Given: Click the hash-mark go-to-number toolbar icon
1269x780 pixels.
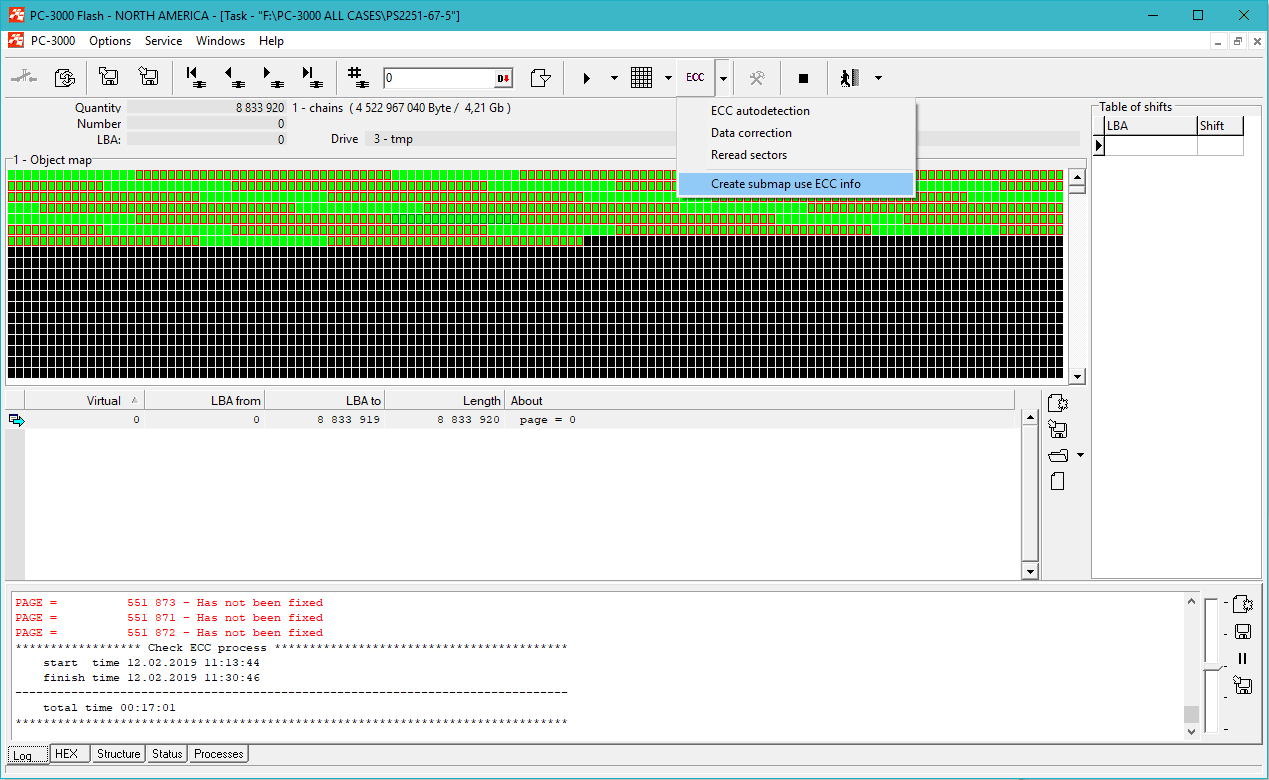Looking at the screenshot, I should point(356,78).
